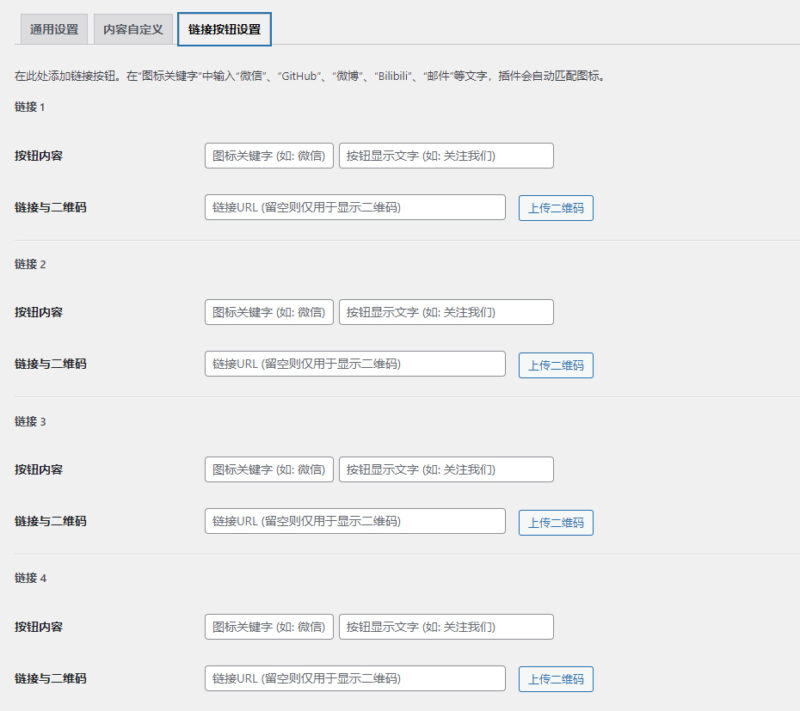Click the 链接 1 section heading
The width and height of the screenshot is (800, 711).
(30, 105)
